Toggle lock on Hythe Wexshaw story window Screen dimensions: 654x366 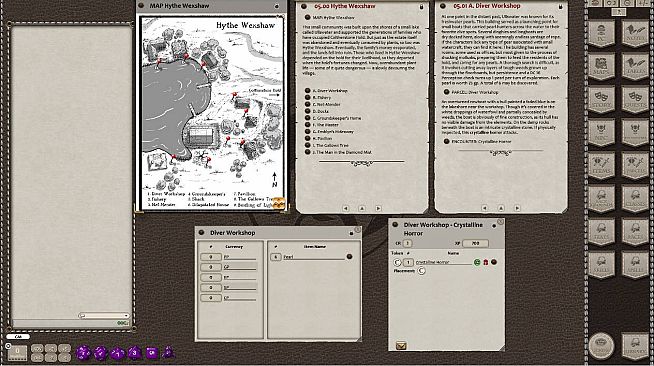coord(421,7)
